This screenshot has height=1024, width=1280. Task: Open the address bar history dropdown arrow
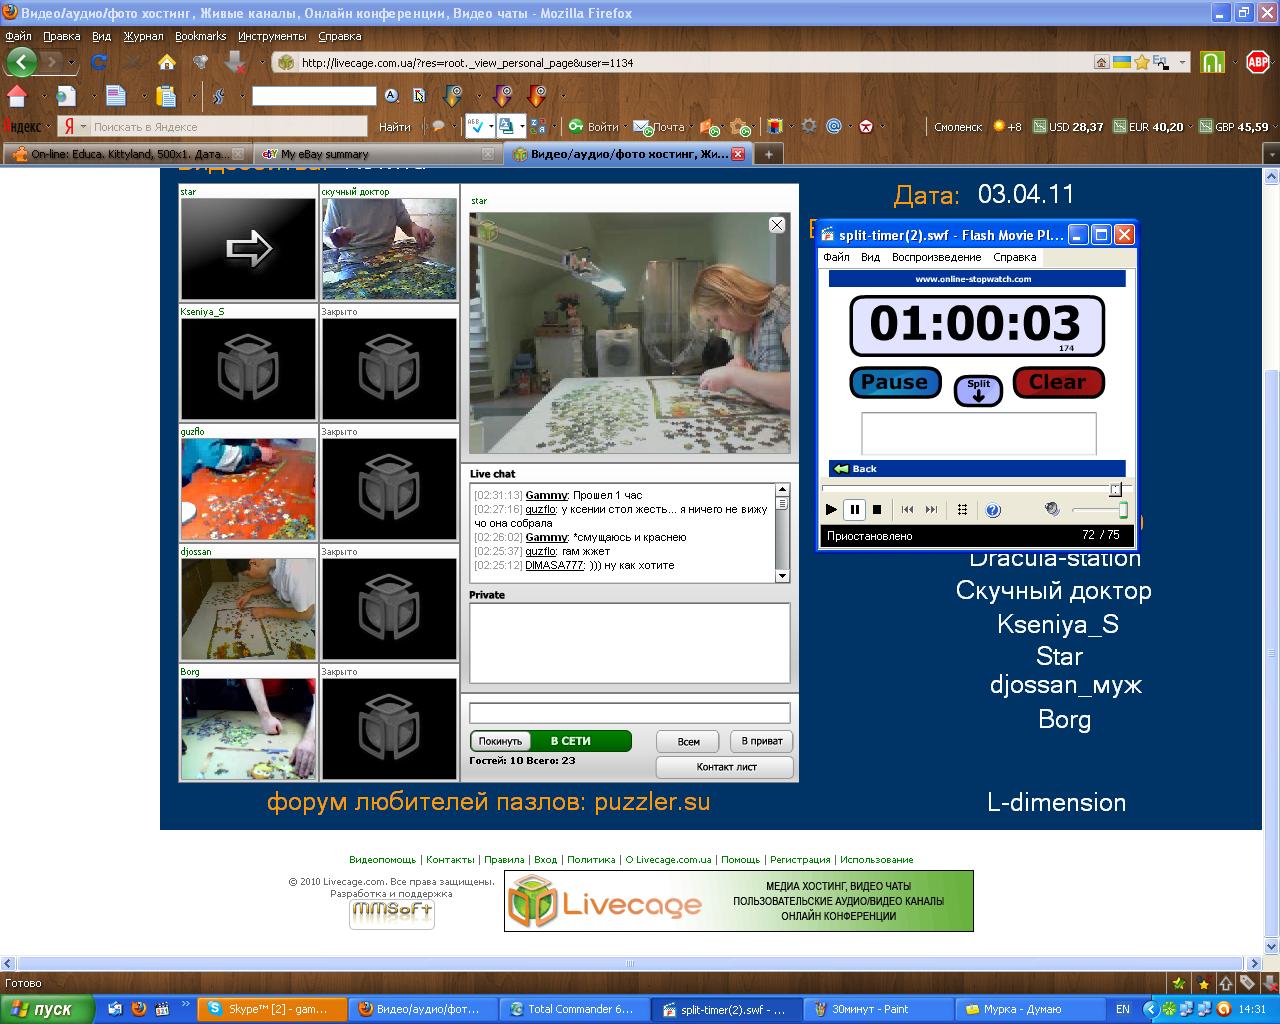pyautogui.click(x=1182, y=62)
